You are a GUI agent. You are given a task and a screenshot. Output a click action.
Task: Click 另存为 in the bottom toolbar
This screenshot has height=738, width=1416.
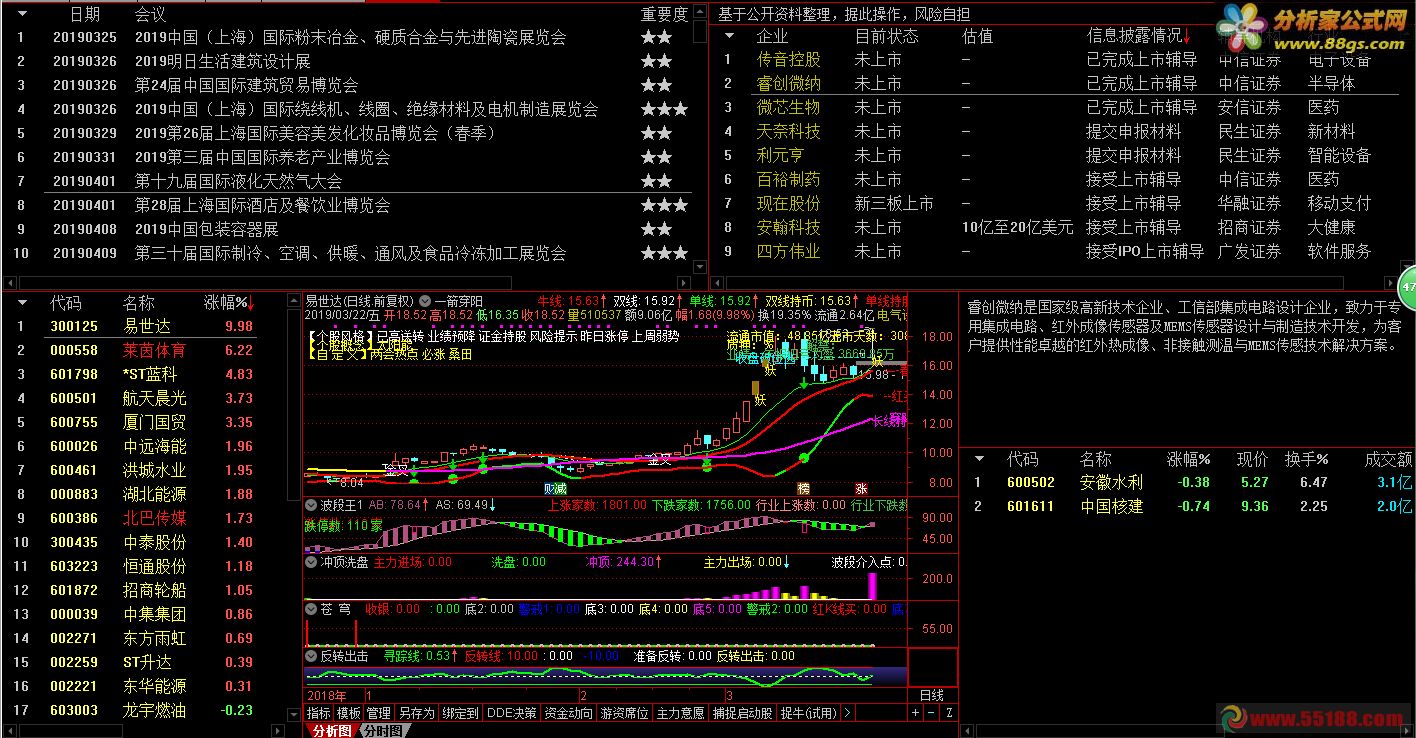(416, 713)
